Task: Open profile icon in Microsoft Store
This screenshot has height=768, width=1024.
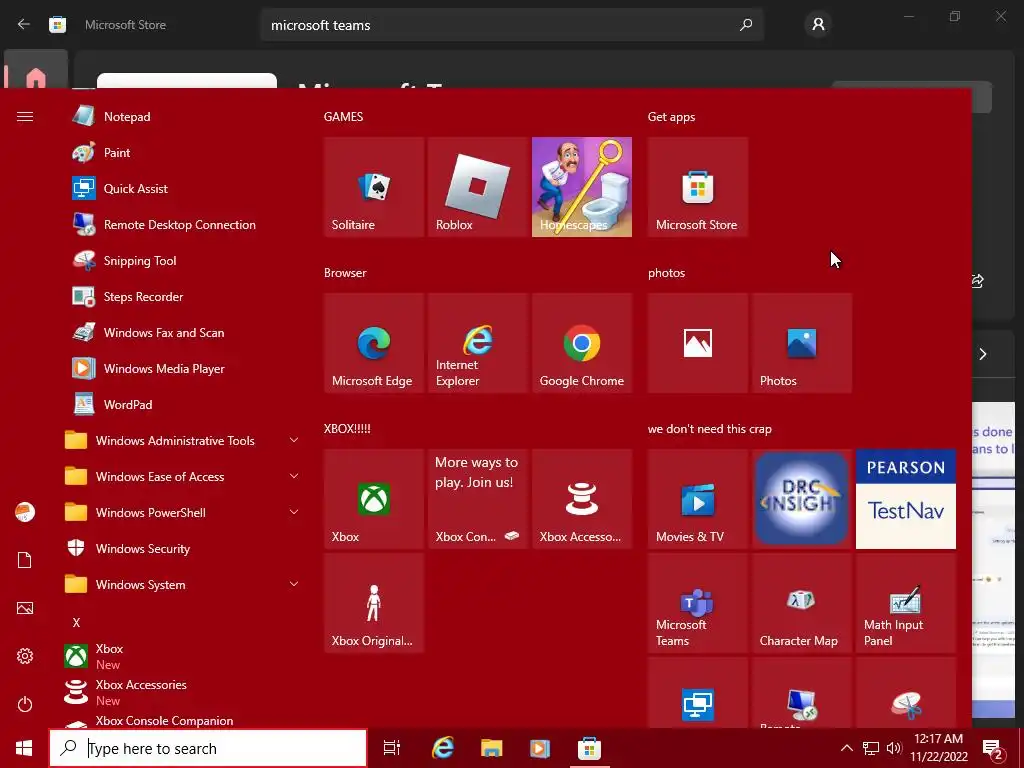Action: click(x=818, y=25)
